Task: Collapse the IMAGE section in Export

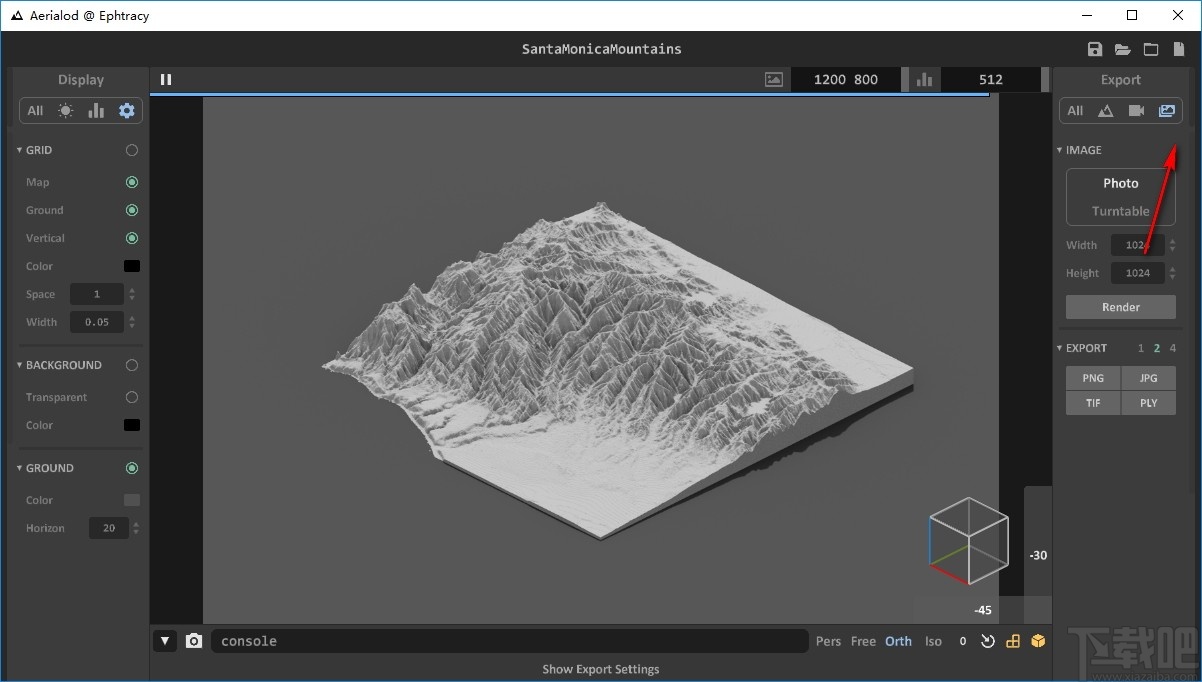Action: coord(1060,150)
